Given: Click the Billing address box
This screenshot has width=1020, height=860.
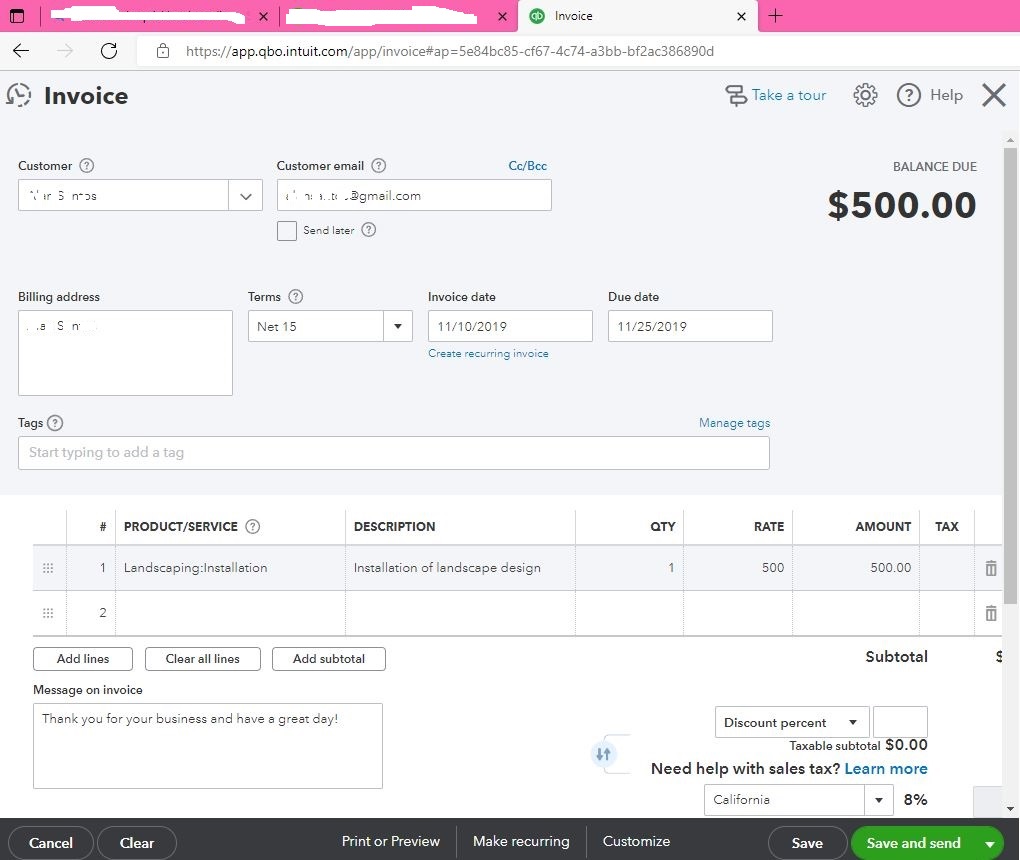Looking at the screenshot, I should 125,353.
